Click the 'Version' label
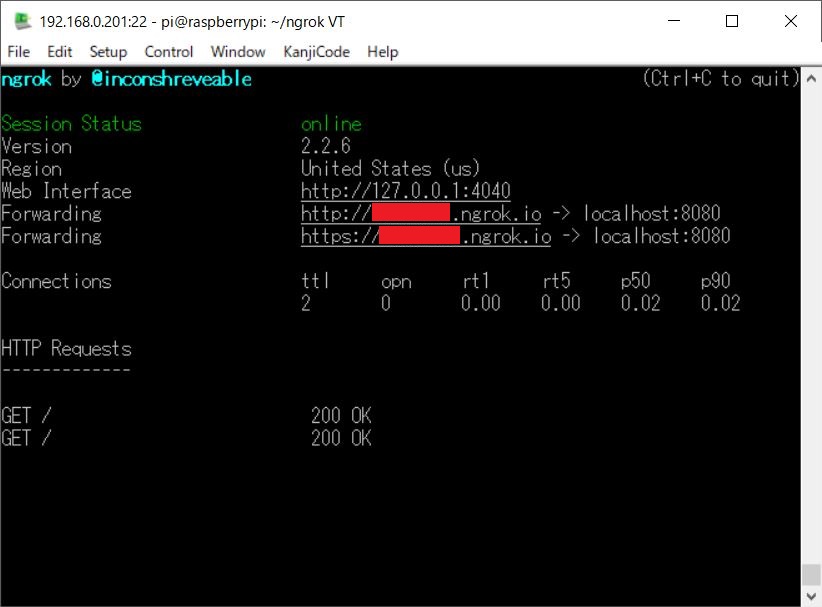Image resolution: width=822 pixels, height=607 pixels. (x=36, y=146)
